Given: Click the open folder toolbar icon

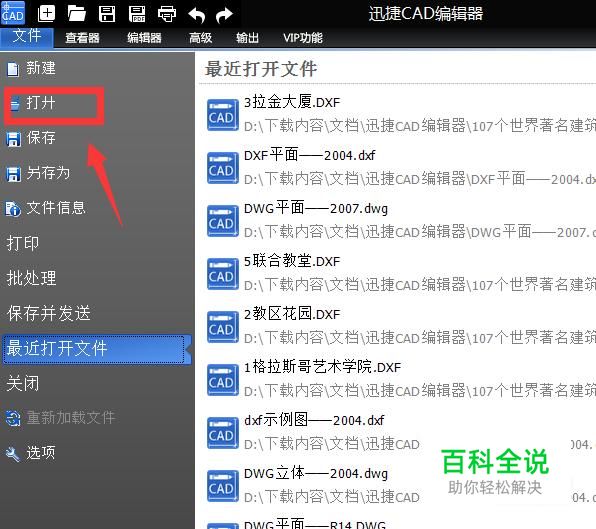Looking at the screenshot, I should [77, 13].
